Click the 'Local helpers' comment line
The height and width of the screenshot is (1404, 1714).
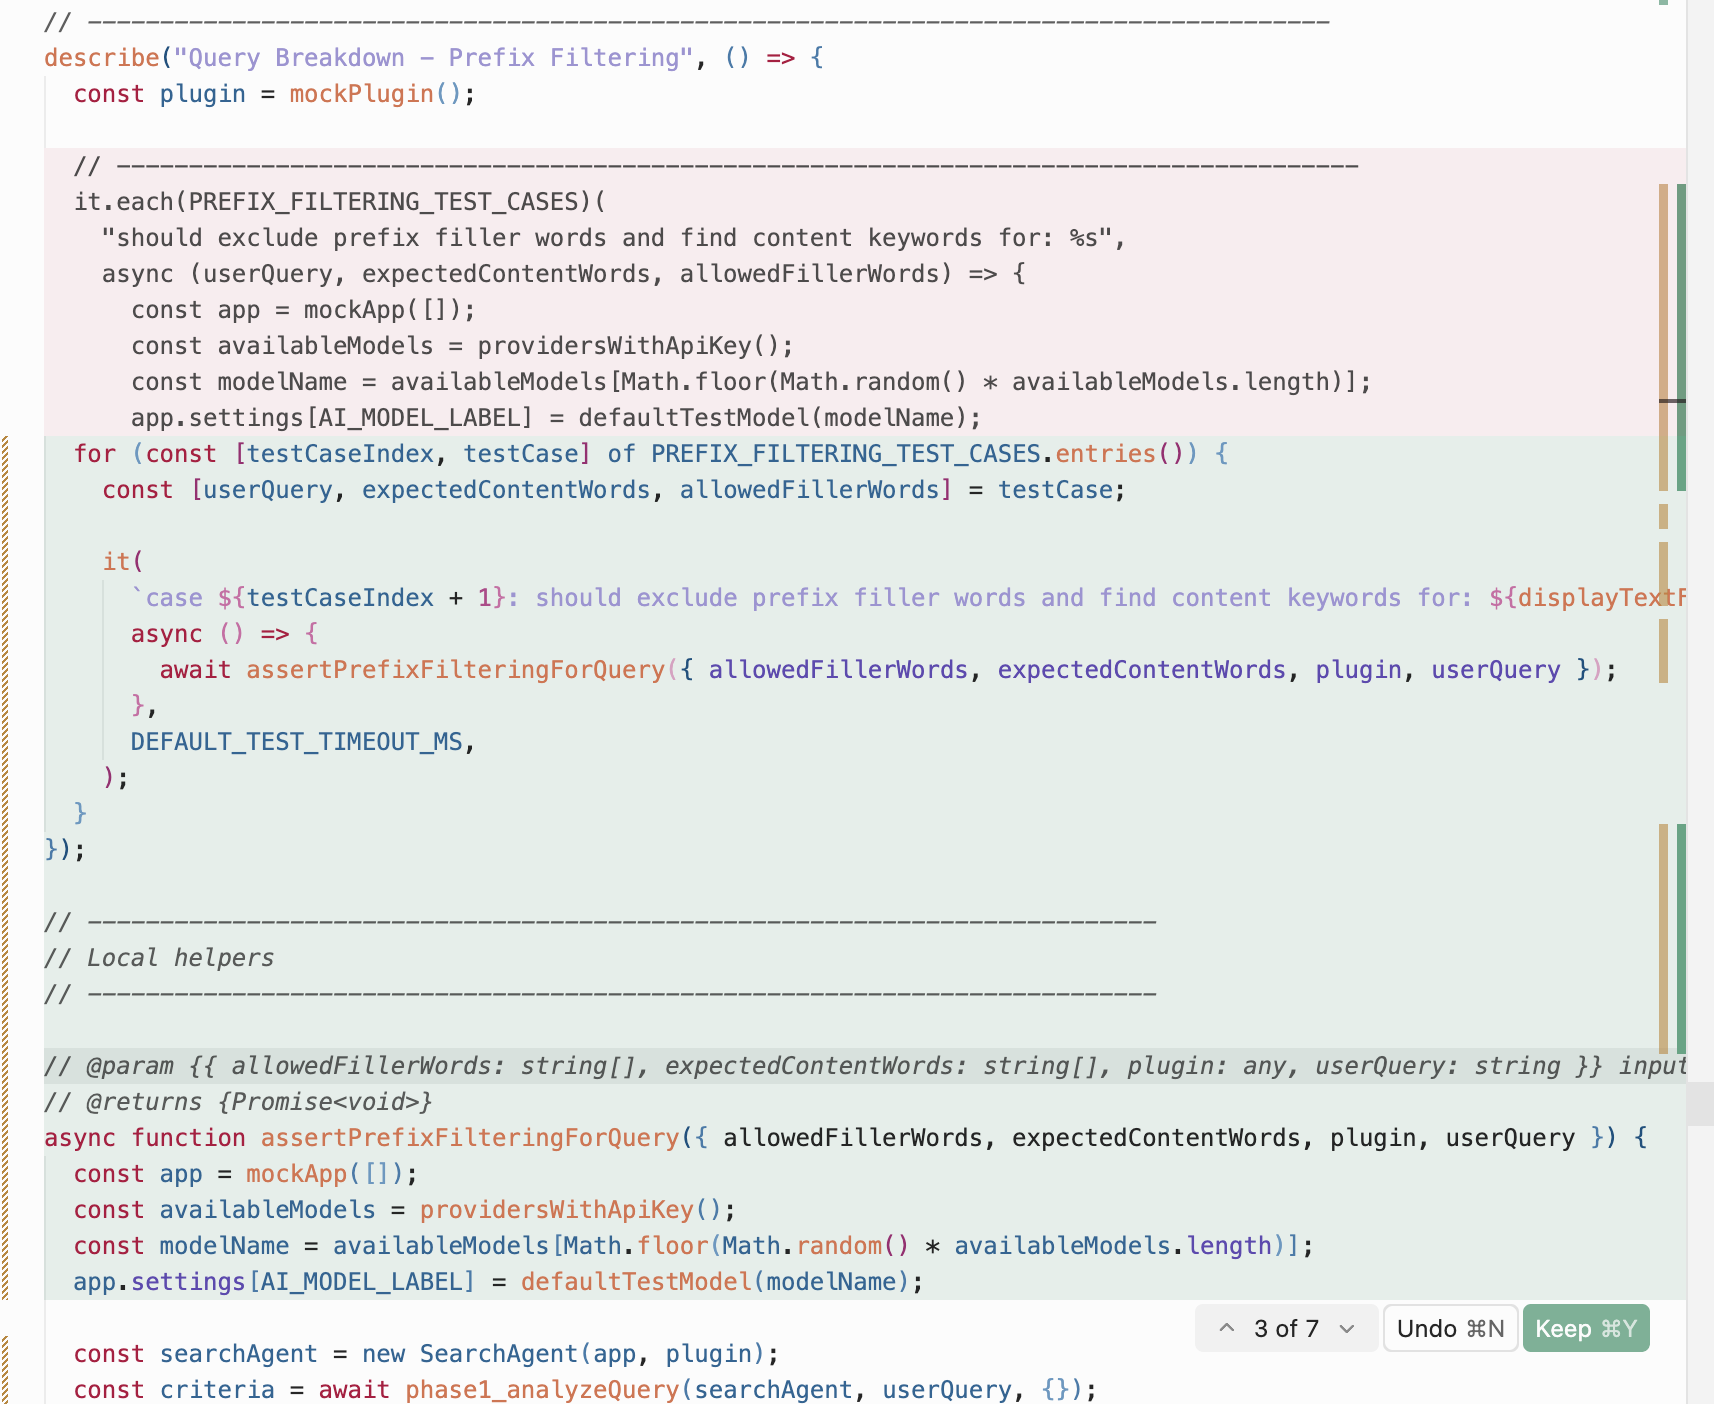180,958
